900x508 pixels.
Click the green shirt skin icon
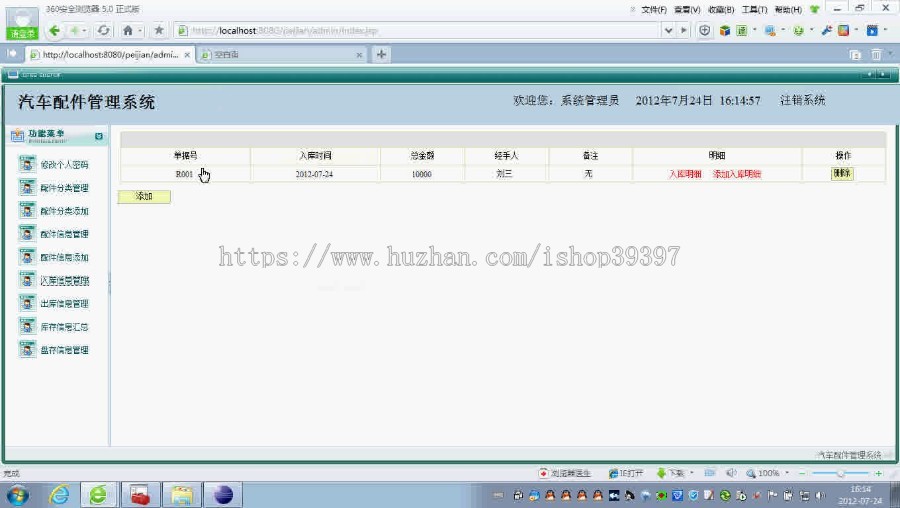[814, 9]
